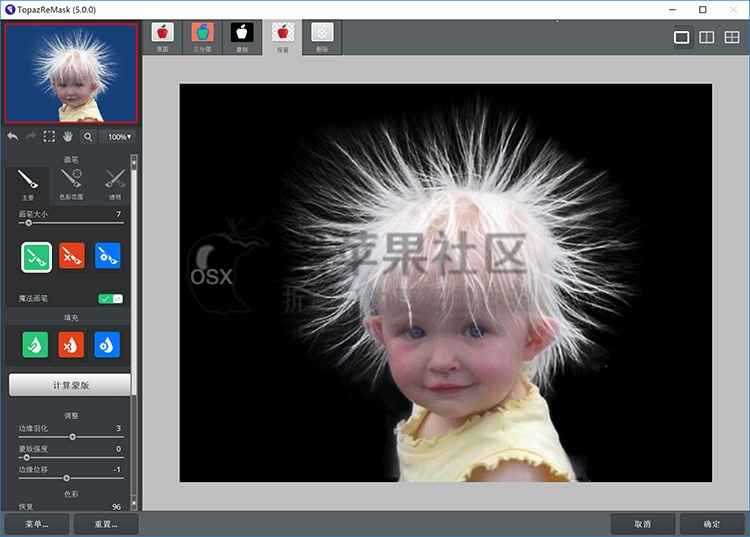Switch to the 蒙版 mask view tab
The image size is (750, 537).
point(242,37)
